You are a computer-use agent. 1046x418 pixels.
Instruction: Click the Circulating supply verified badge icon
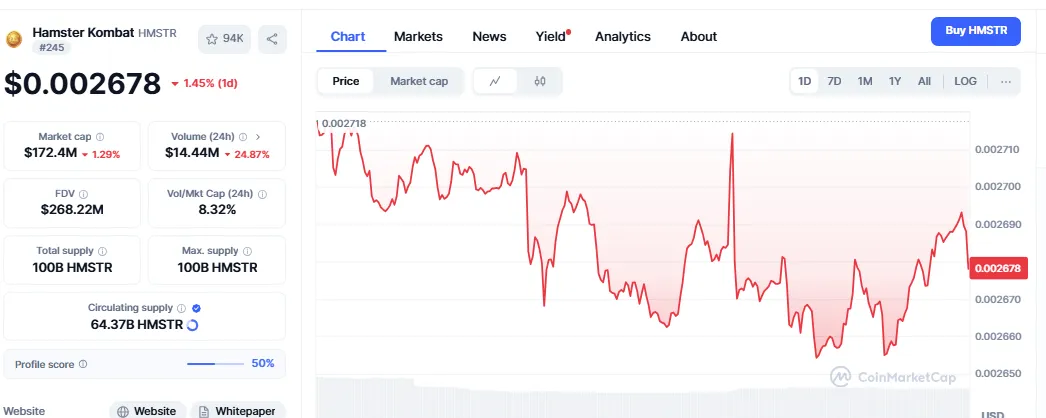tap(196, 308)
